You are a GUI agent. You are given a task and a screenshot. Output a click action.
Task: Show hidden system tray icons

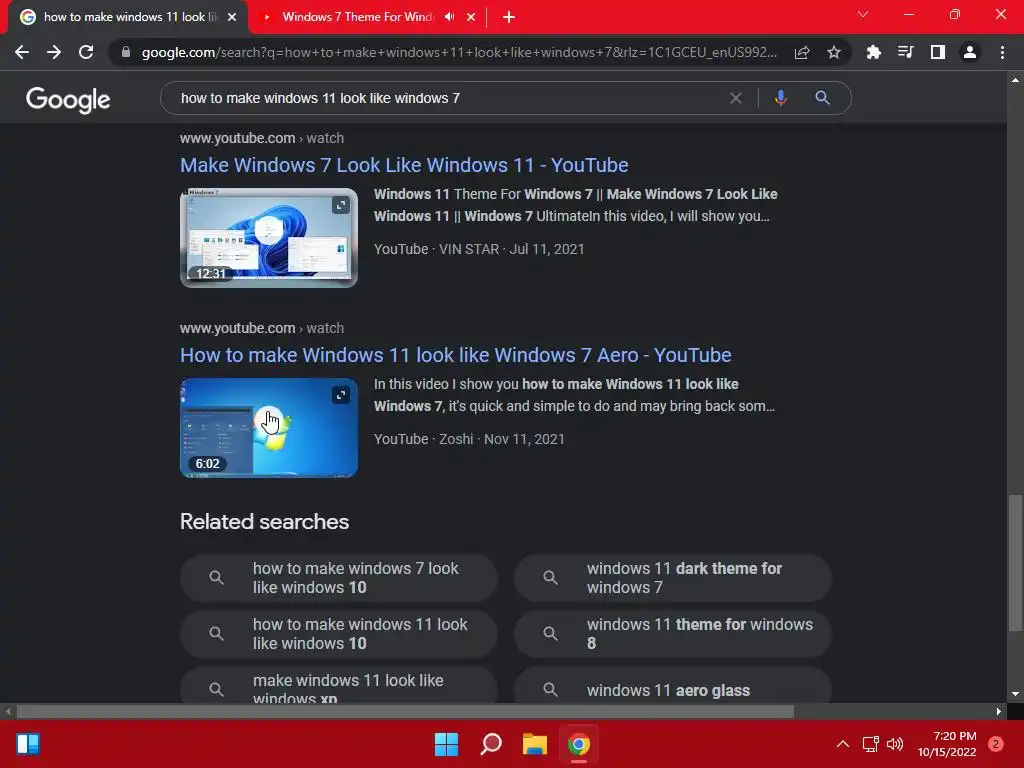843,744
